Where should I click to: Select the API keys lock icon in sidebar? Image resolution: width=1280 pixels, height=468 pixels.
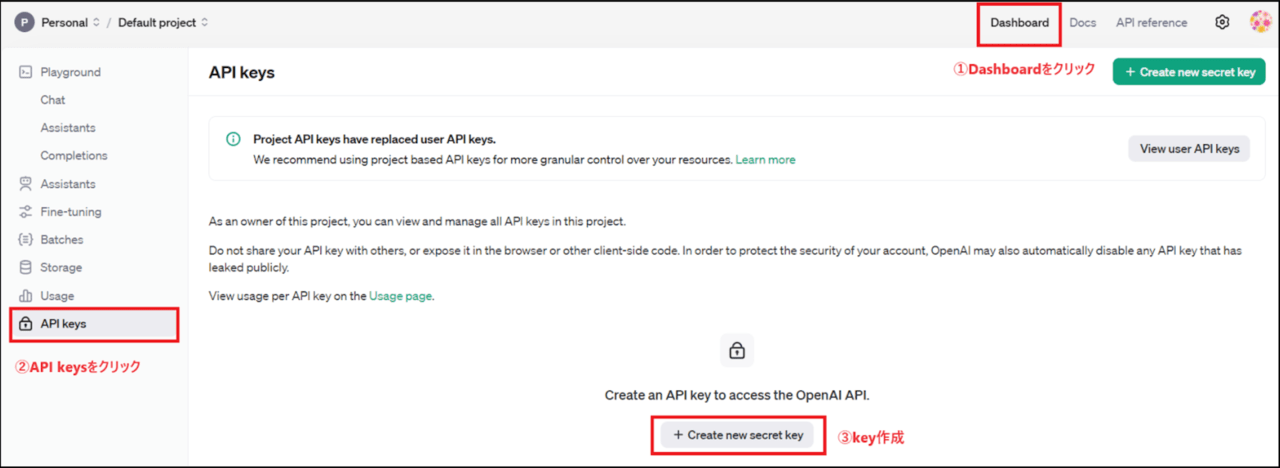(26, 324)
